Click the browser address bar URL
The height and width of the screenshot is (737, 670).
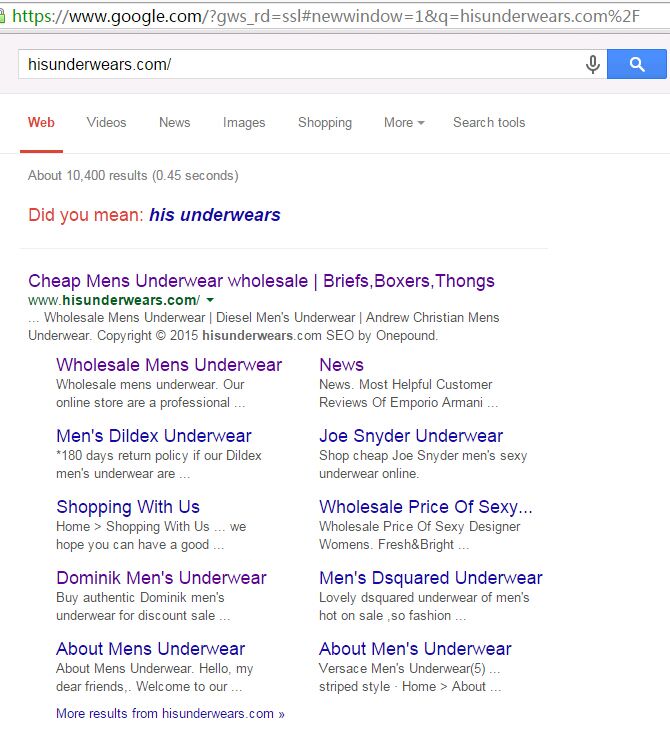click(x=325, y=16)
